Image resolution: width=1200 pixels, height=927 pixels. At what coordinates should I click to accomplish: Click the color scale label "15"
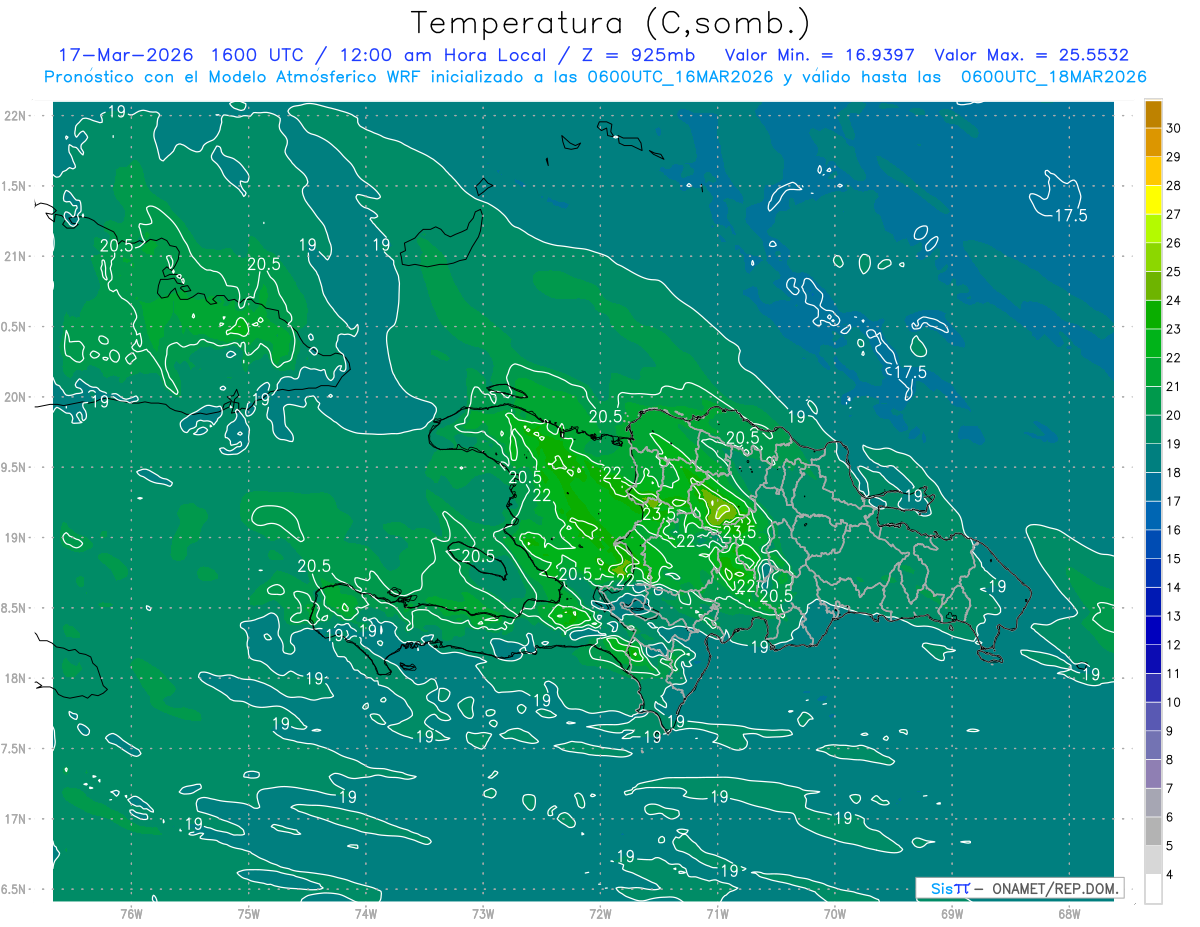coord(1173,559)
